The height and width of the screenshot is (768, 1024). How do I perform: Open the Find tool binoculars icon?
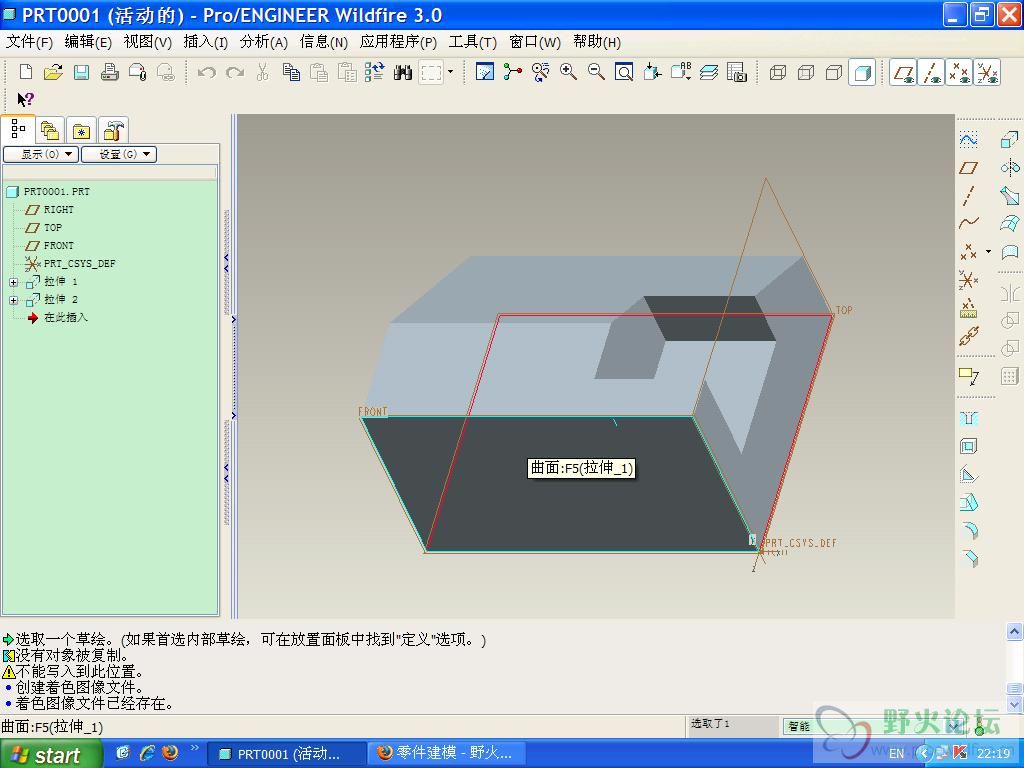click(x=403, y=72)
